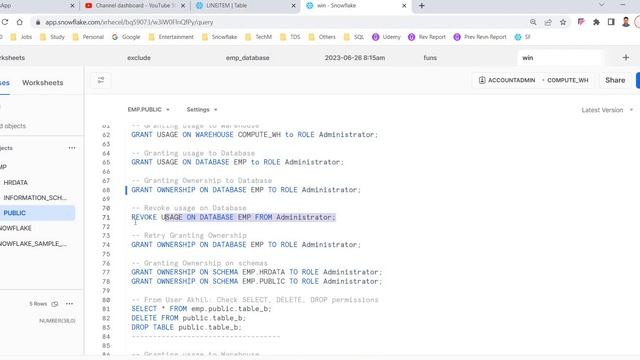This screenshot has height=360, width=640.
Task: Open the Snowflake bookmark folder
Action: point(220,37)
